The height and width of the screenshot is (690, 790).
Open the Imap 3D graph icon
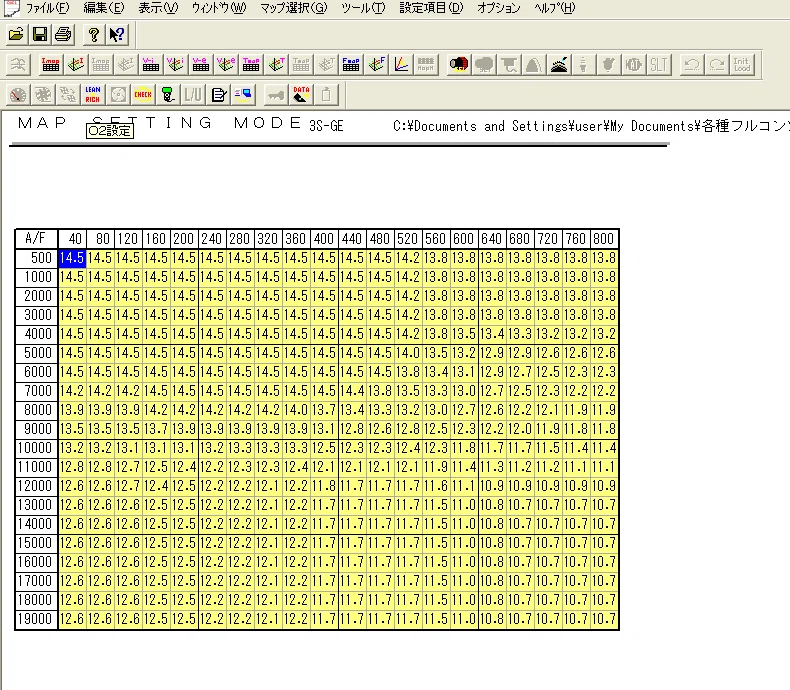coord(76,64)
